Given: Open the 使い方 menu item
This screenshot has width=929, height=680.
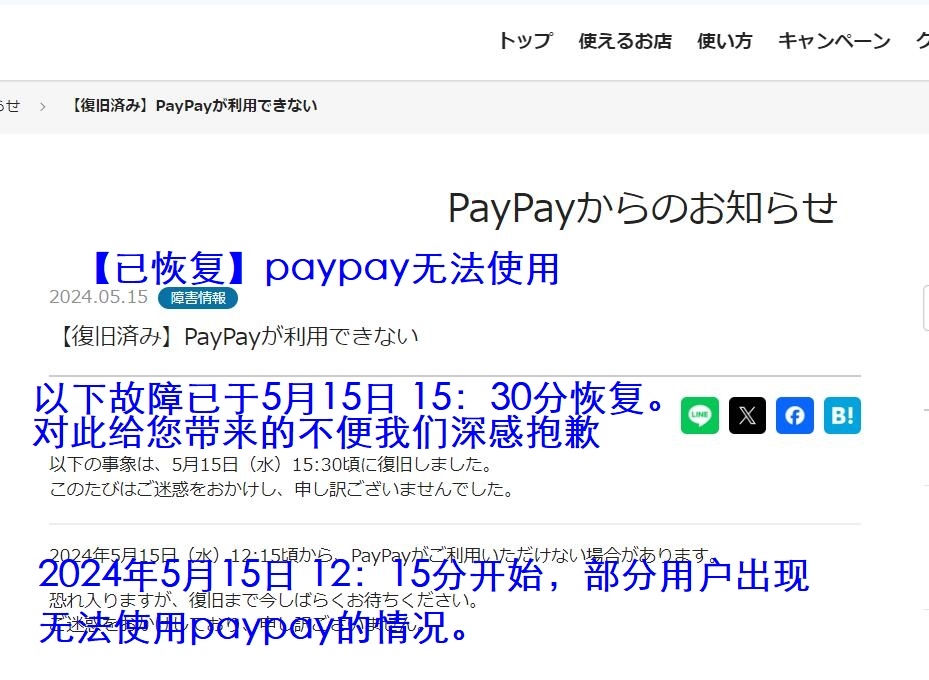Looking at the screenshot, I should tap(725, 41).
